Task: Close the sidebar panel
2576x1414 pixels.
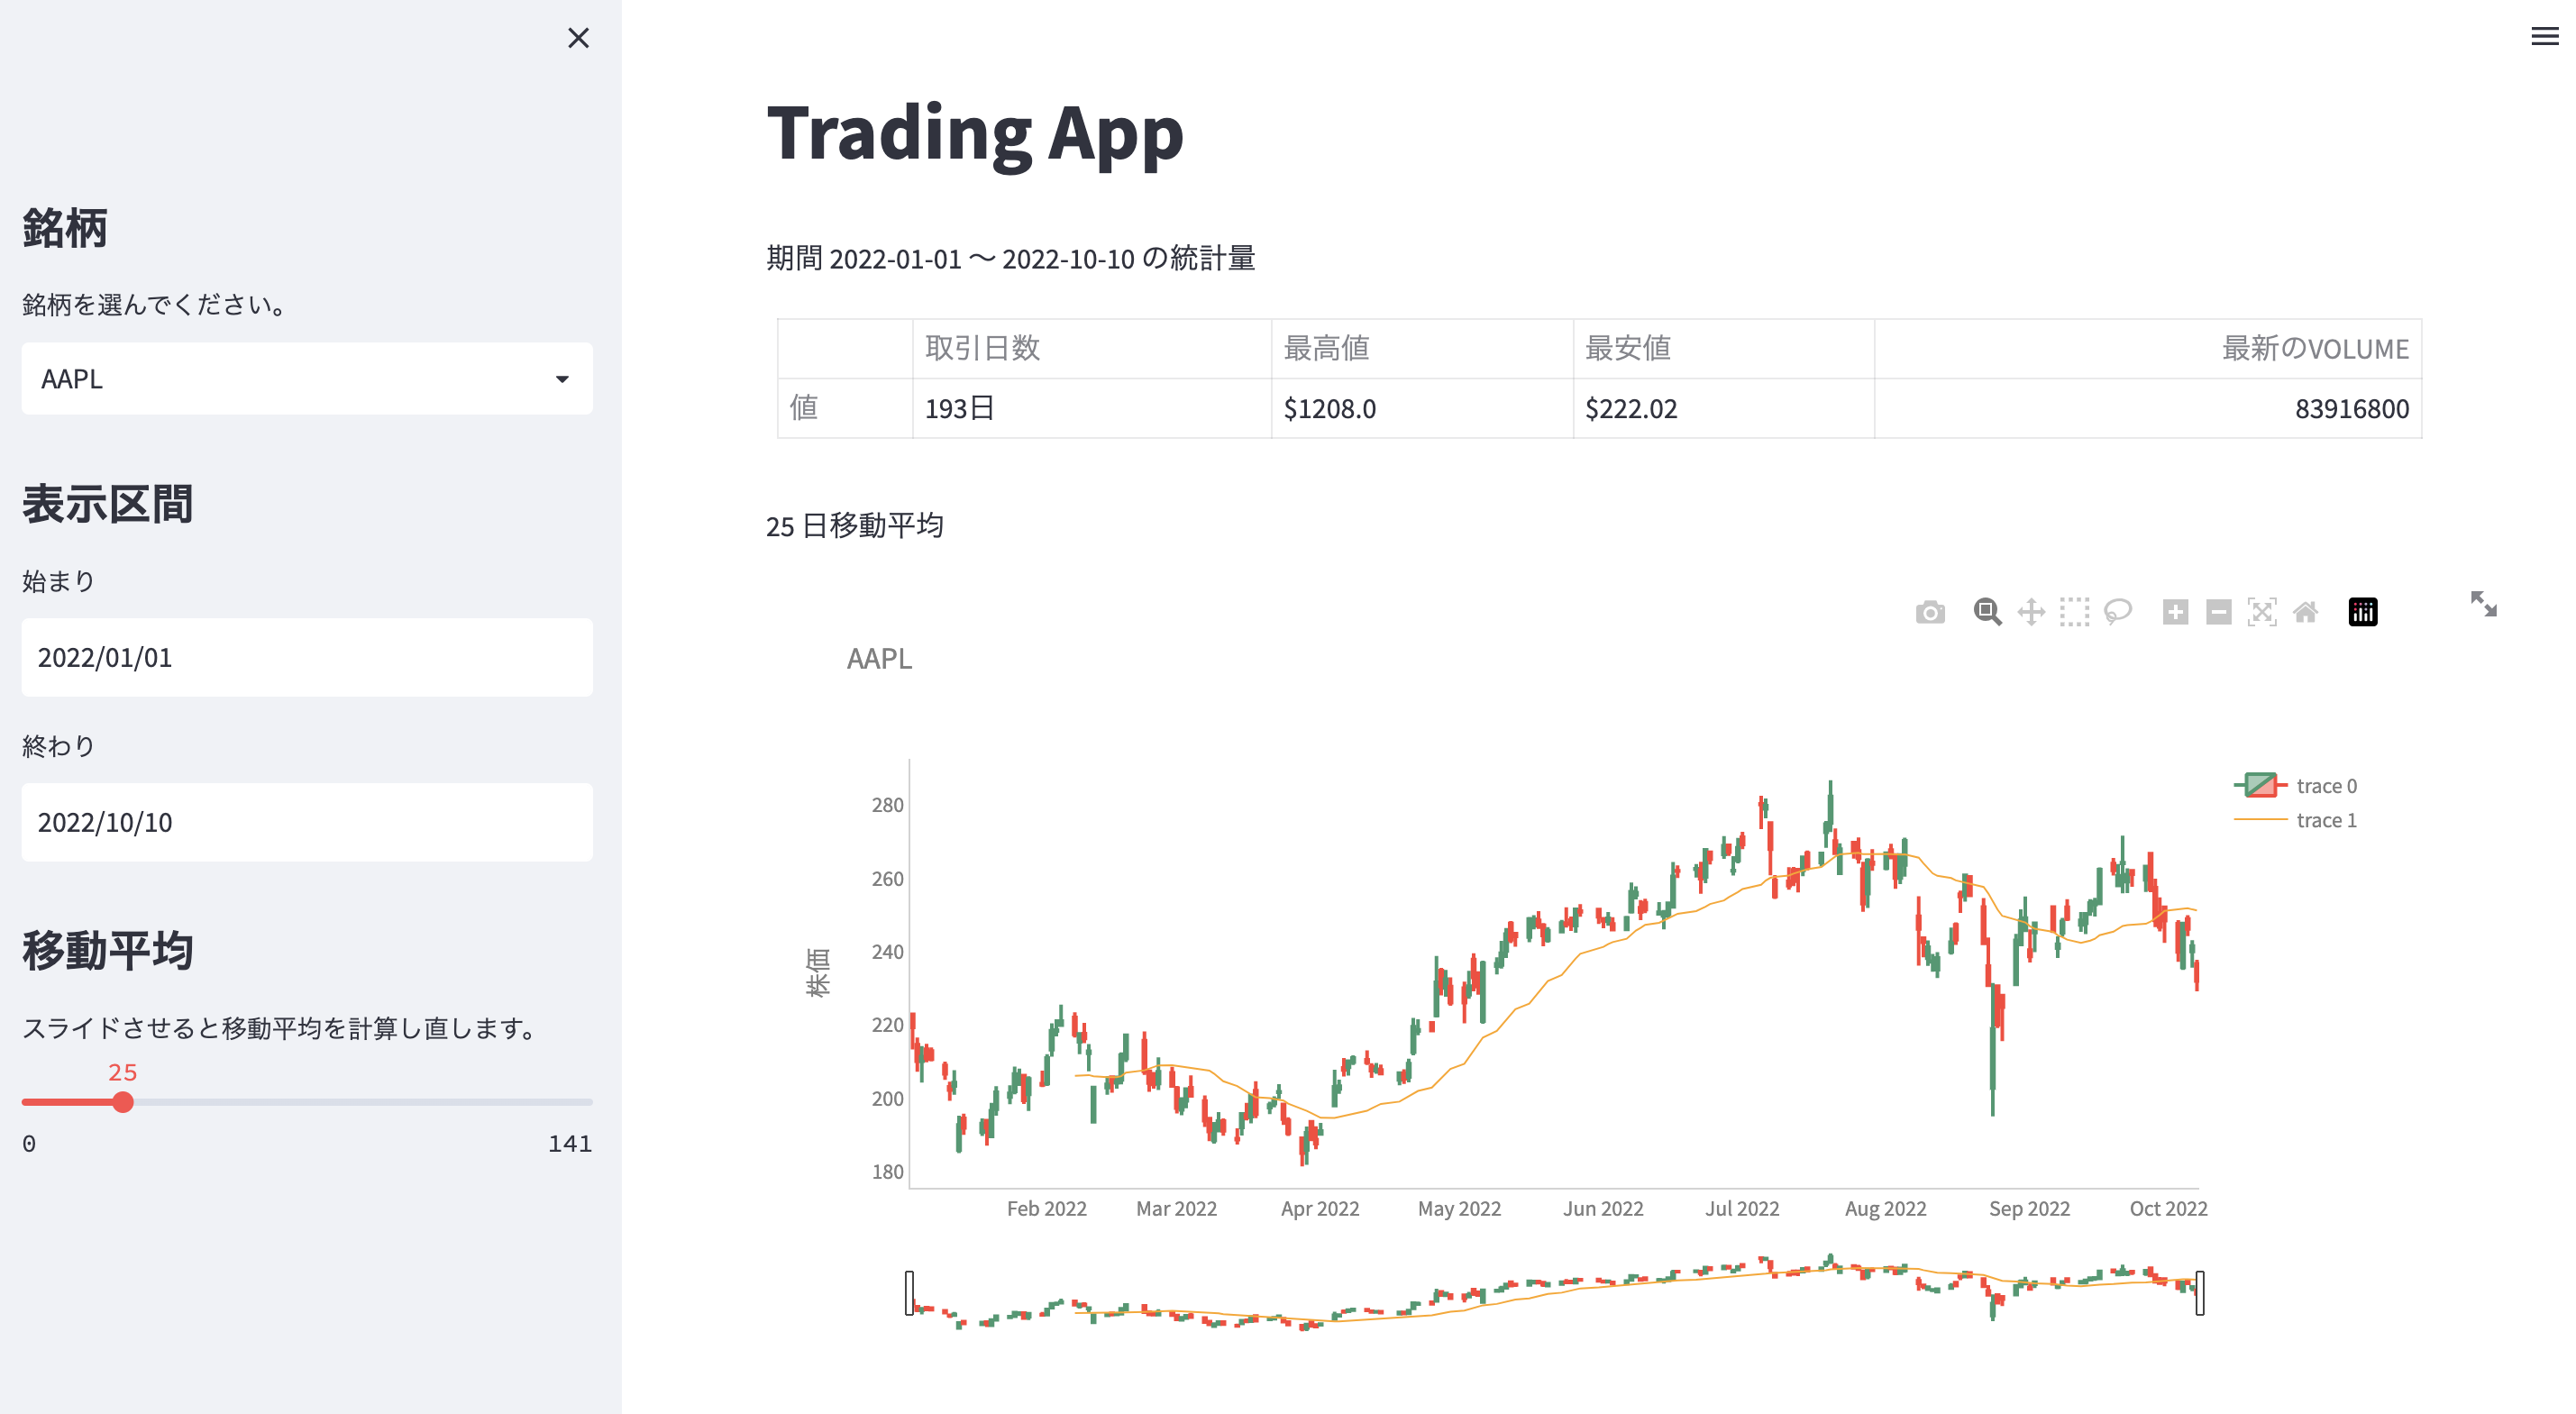Action: pyautogui.click(x=578, y=39)
